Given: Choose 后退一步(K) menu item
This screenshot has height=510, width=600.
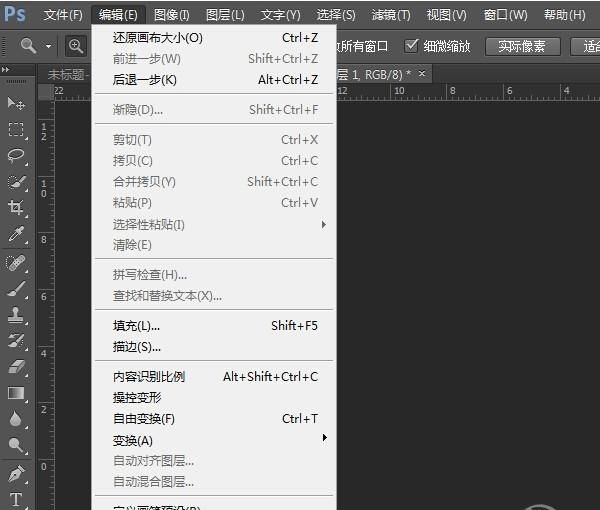Looking at the screenshot, I should coord(214,80).
